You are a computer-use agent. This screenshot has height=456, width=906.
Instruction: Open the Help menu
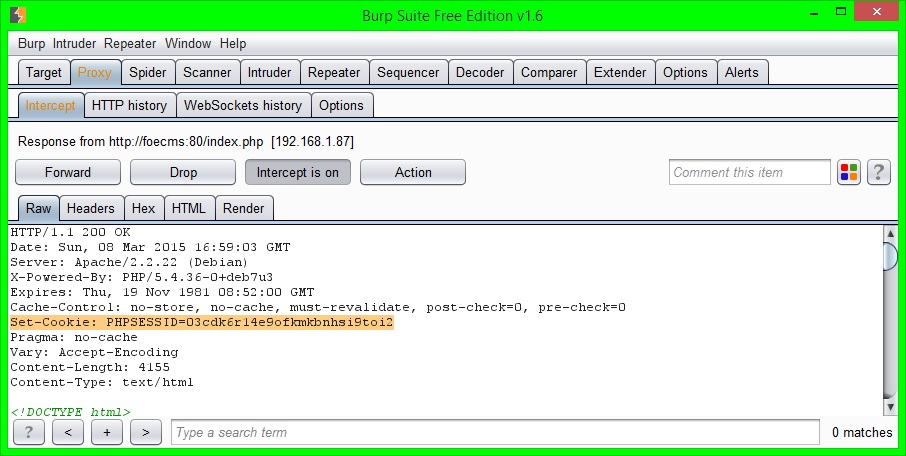click(233, 43)
